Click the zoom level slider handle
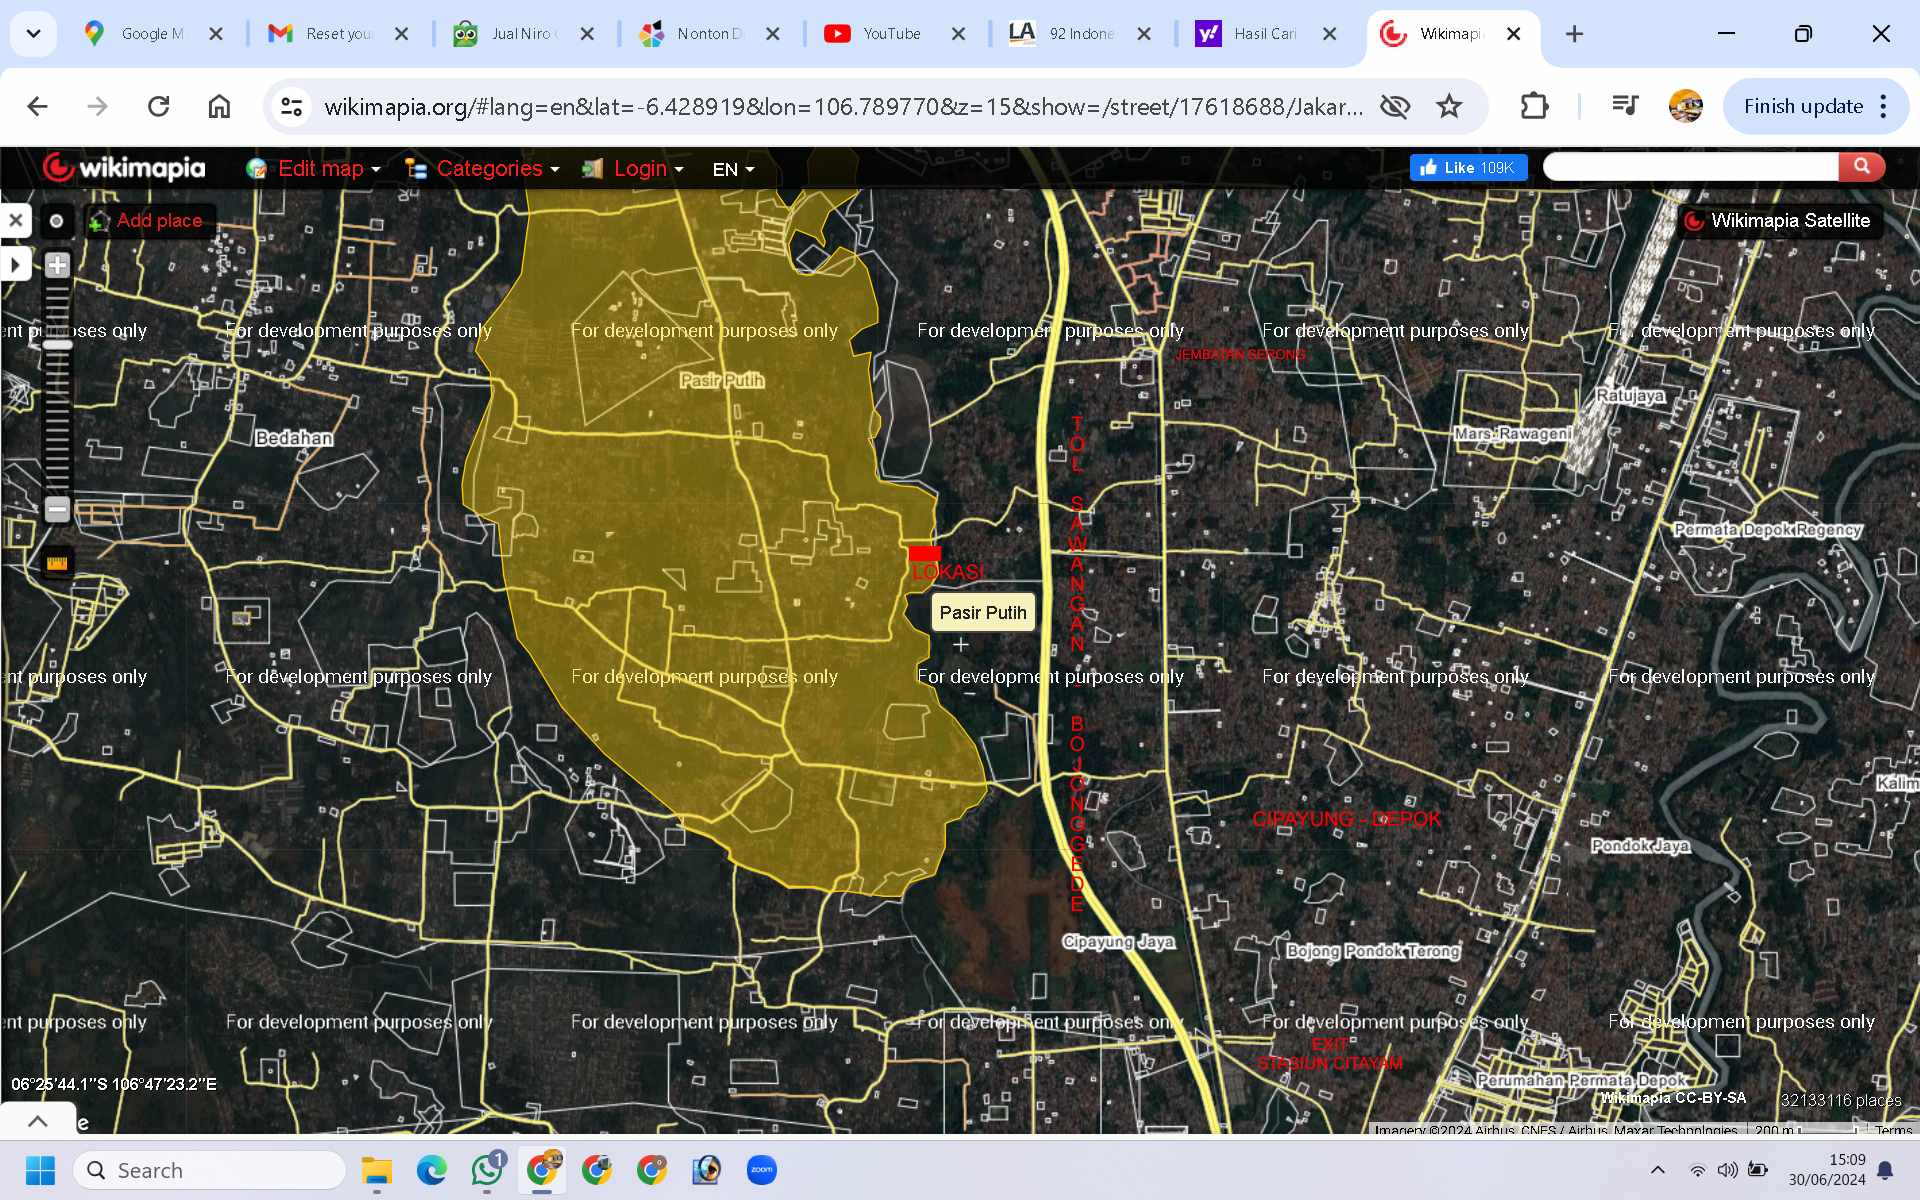This screenshot has height=1200, width=1920. click(57, 345)
